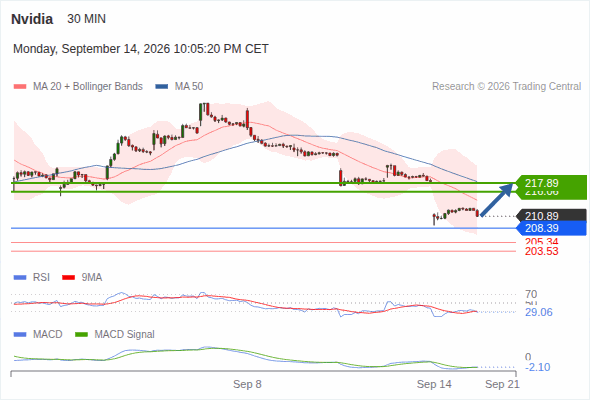The image size is (590, 400).
Task: Click the red 205.34 support level
Action: pyautogui.click(x=541, y=242)
